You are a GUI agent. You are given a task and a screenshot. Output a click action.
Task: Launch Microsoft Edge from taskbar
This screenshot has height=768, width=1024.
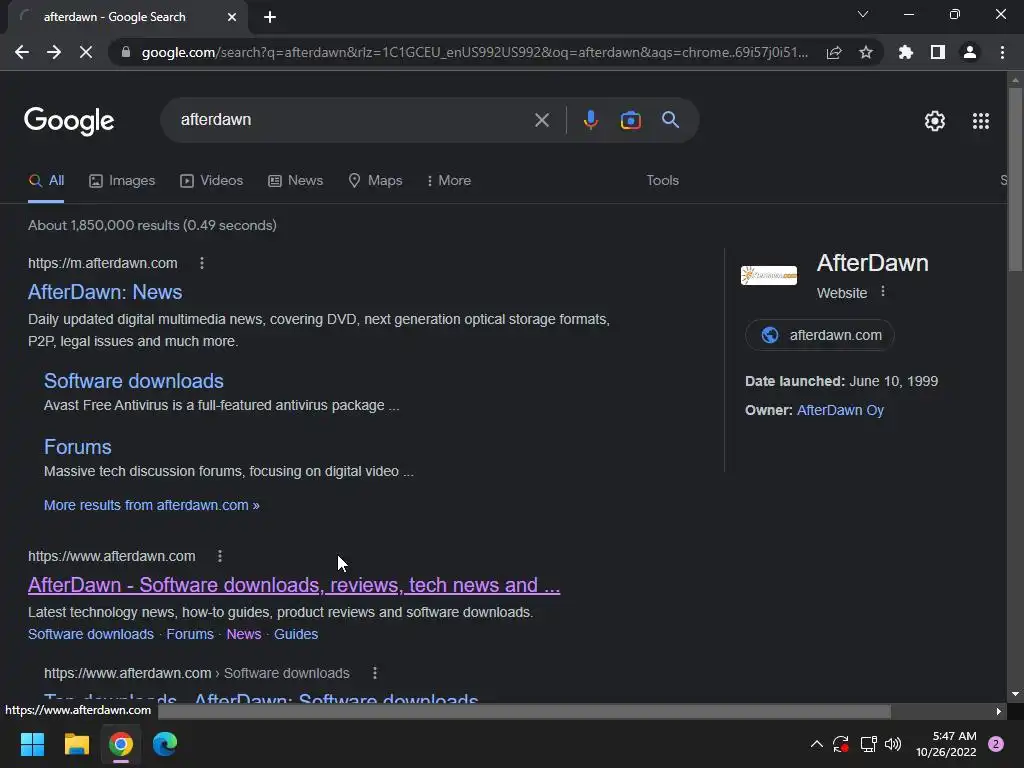tap(165, 744)
